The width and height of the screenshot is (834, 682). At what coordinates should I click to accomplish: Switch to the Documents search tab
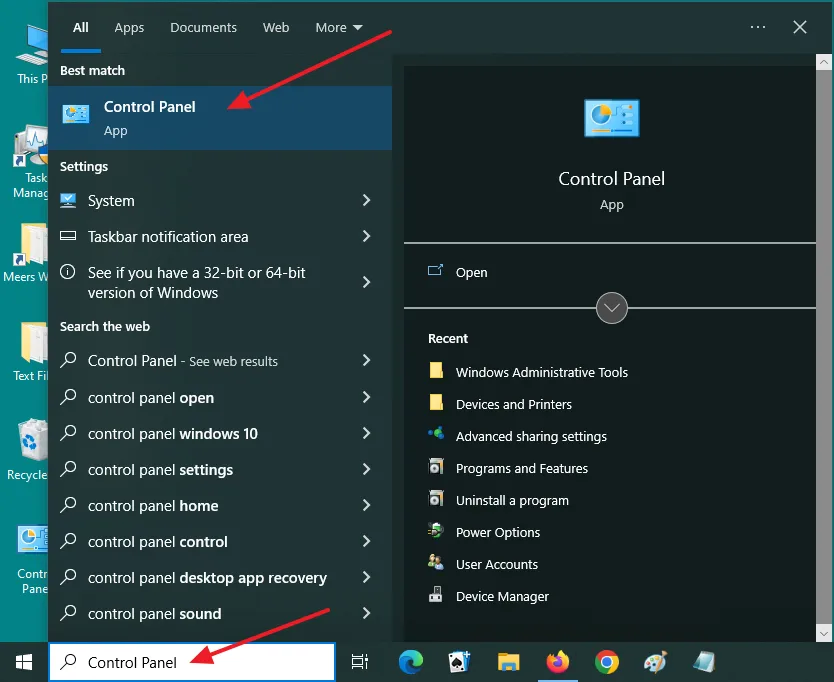[203, 28]
